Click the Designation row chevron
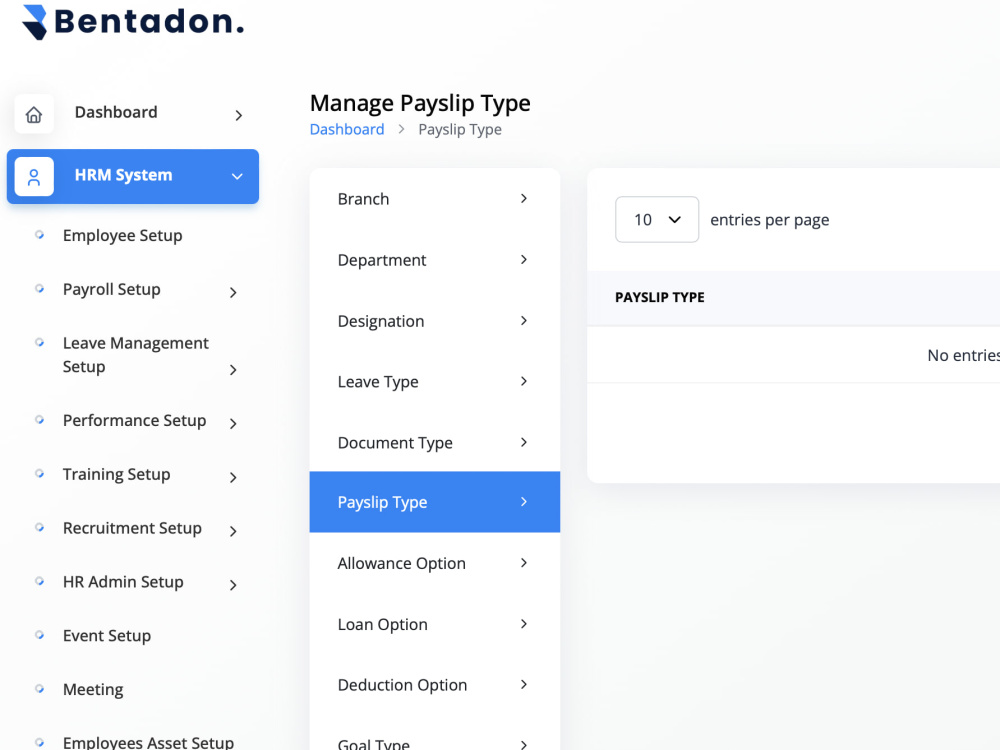Viewport: 1000px width, 750px height. tap(524, 320)
